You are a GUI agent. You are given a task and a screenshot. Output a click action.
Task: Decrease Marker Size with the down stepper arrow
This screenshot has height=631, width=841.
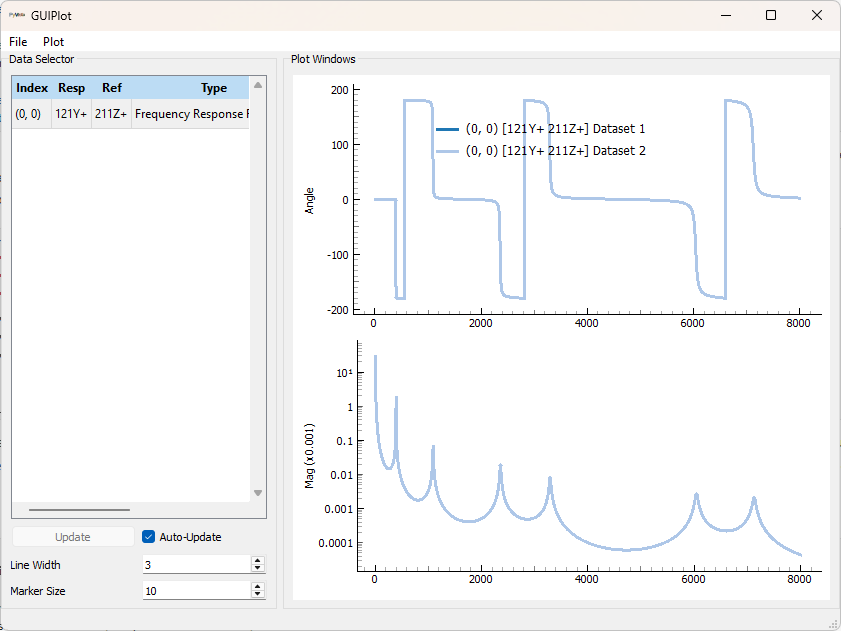point(257,595)
